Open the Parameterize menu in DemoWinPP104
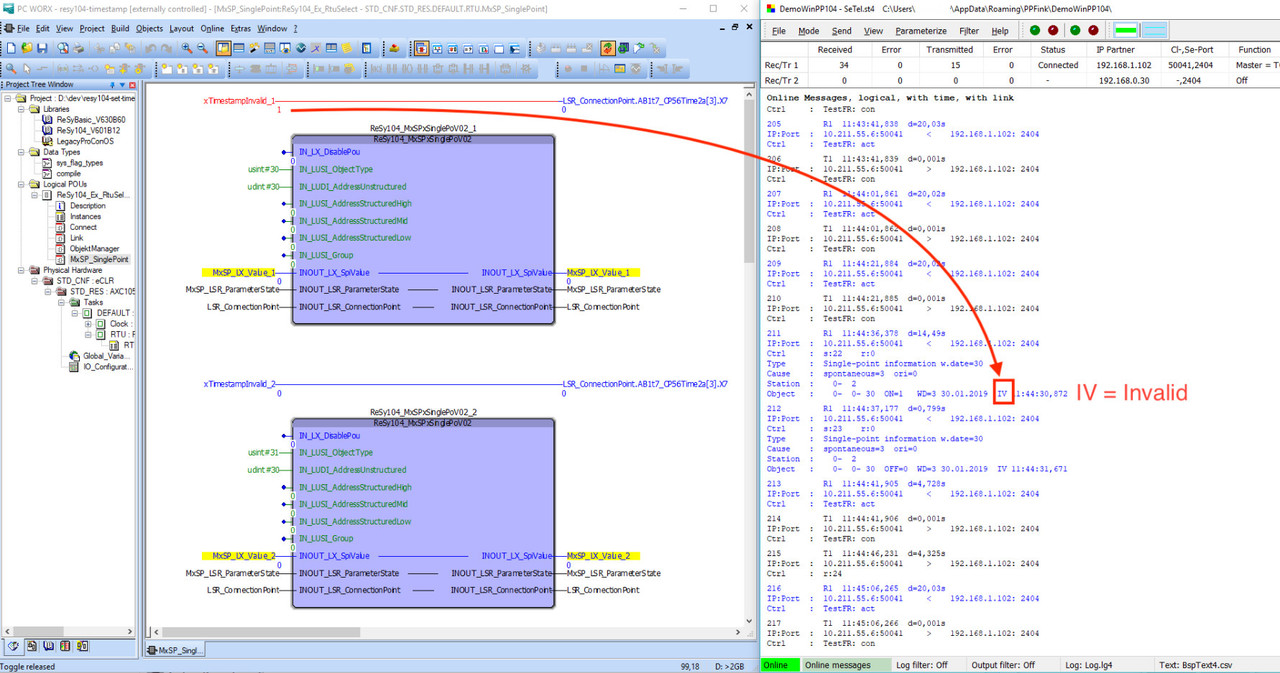The height and width of the screenshot is (673, 1280). coord(921,31)
